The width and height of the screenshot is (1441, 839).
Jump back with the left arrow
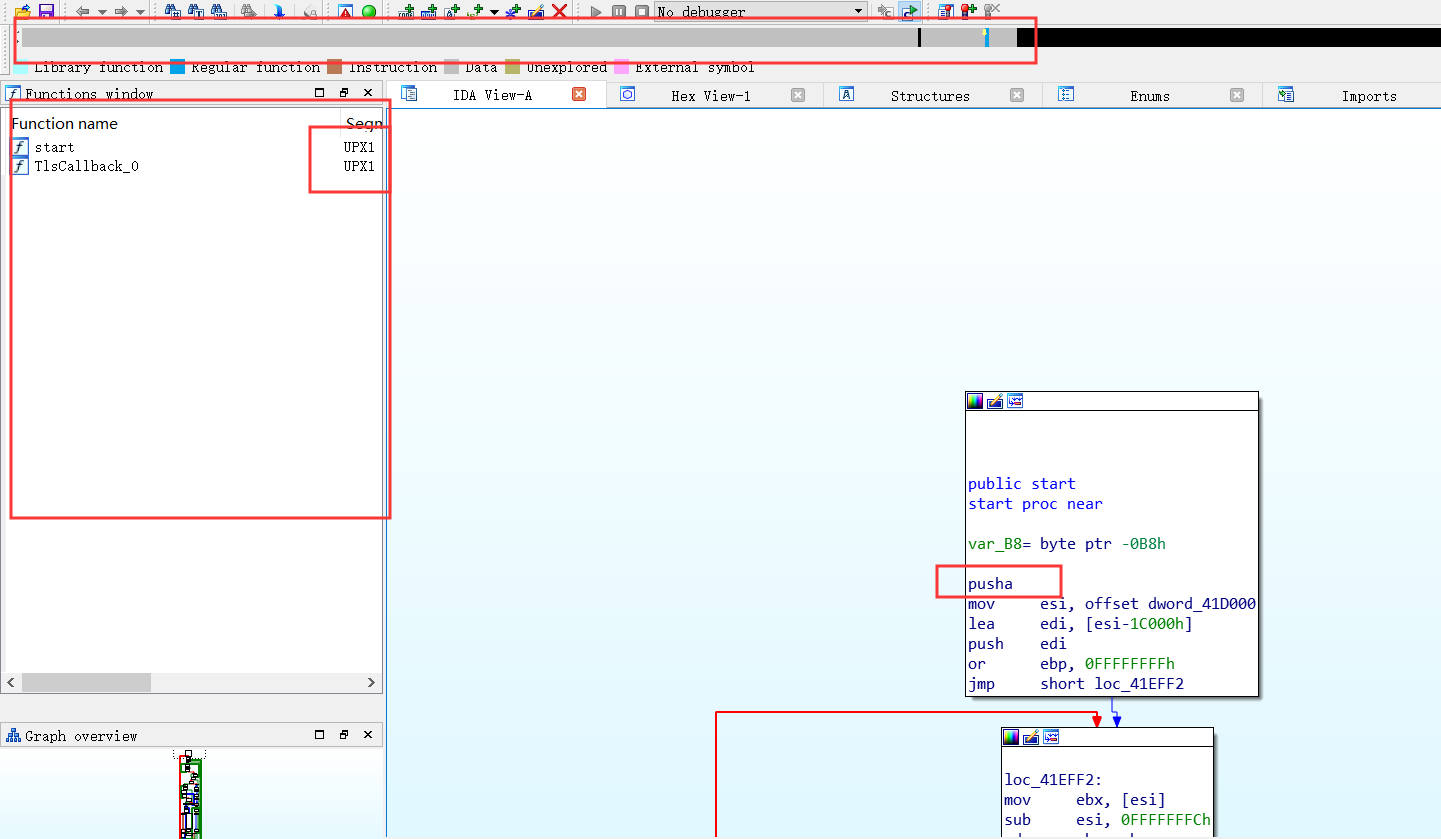[83, 12]
